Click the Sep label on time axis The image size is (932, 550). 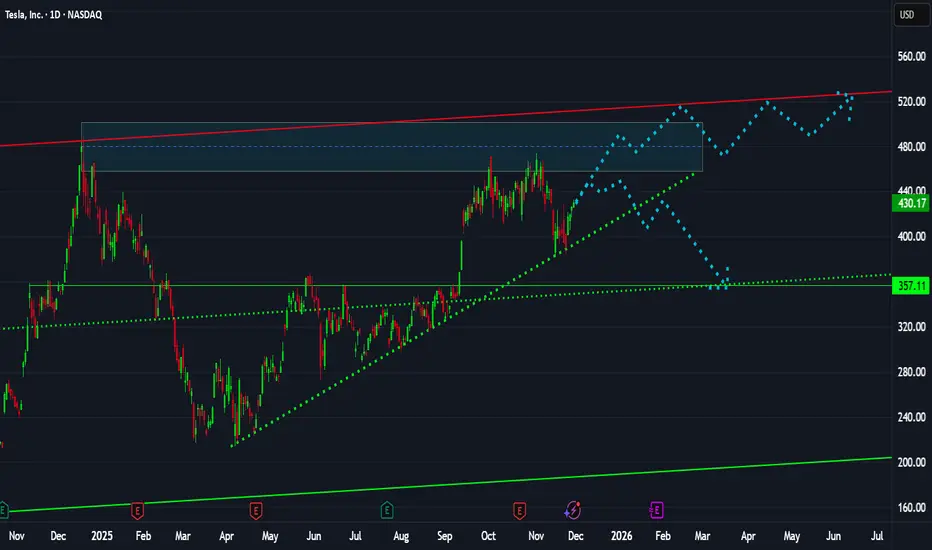pos(445,536)
